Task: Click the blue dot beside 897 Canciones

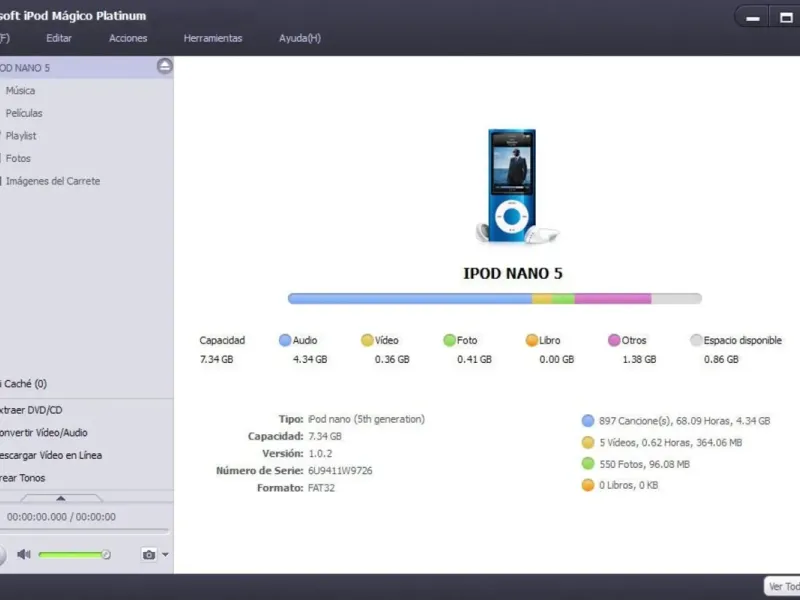Action: 588,420
